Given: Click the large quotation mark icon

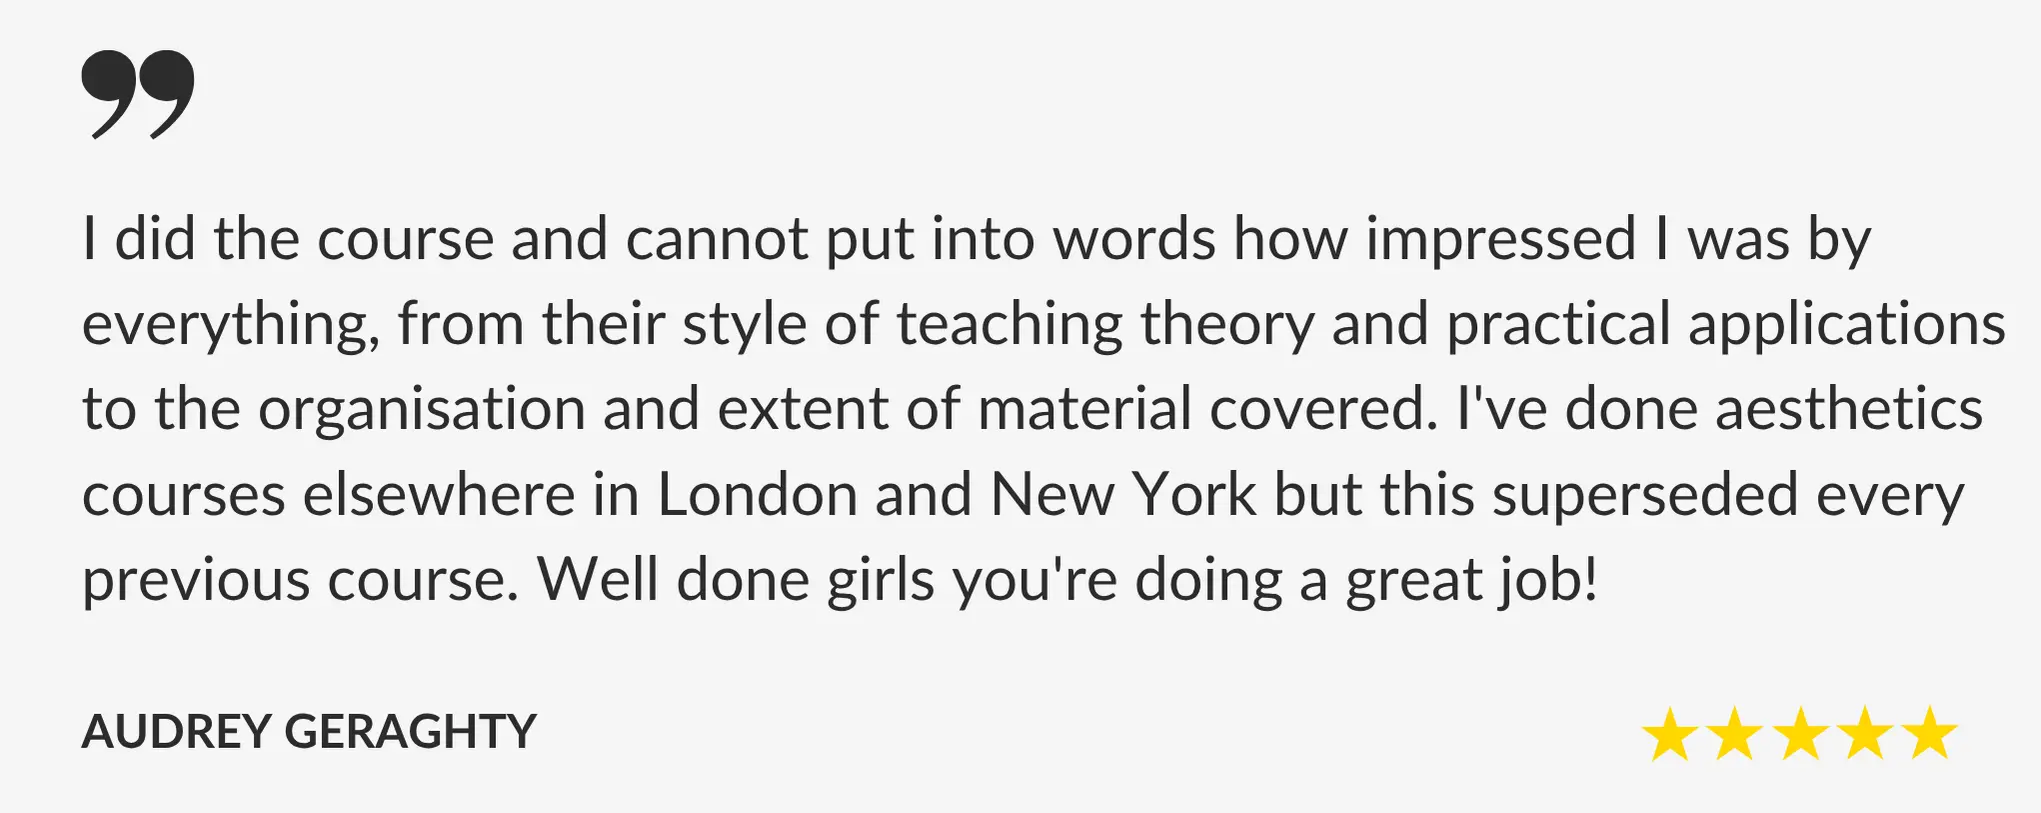Looking at the screenshot, I should click(138, 94).
